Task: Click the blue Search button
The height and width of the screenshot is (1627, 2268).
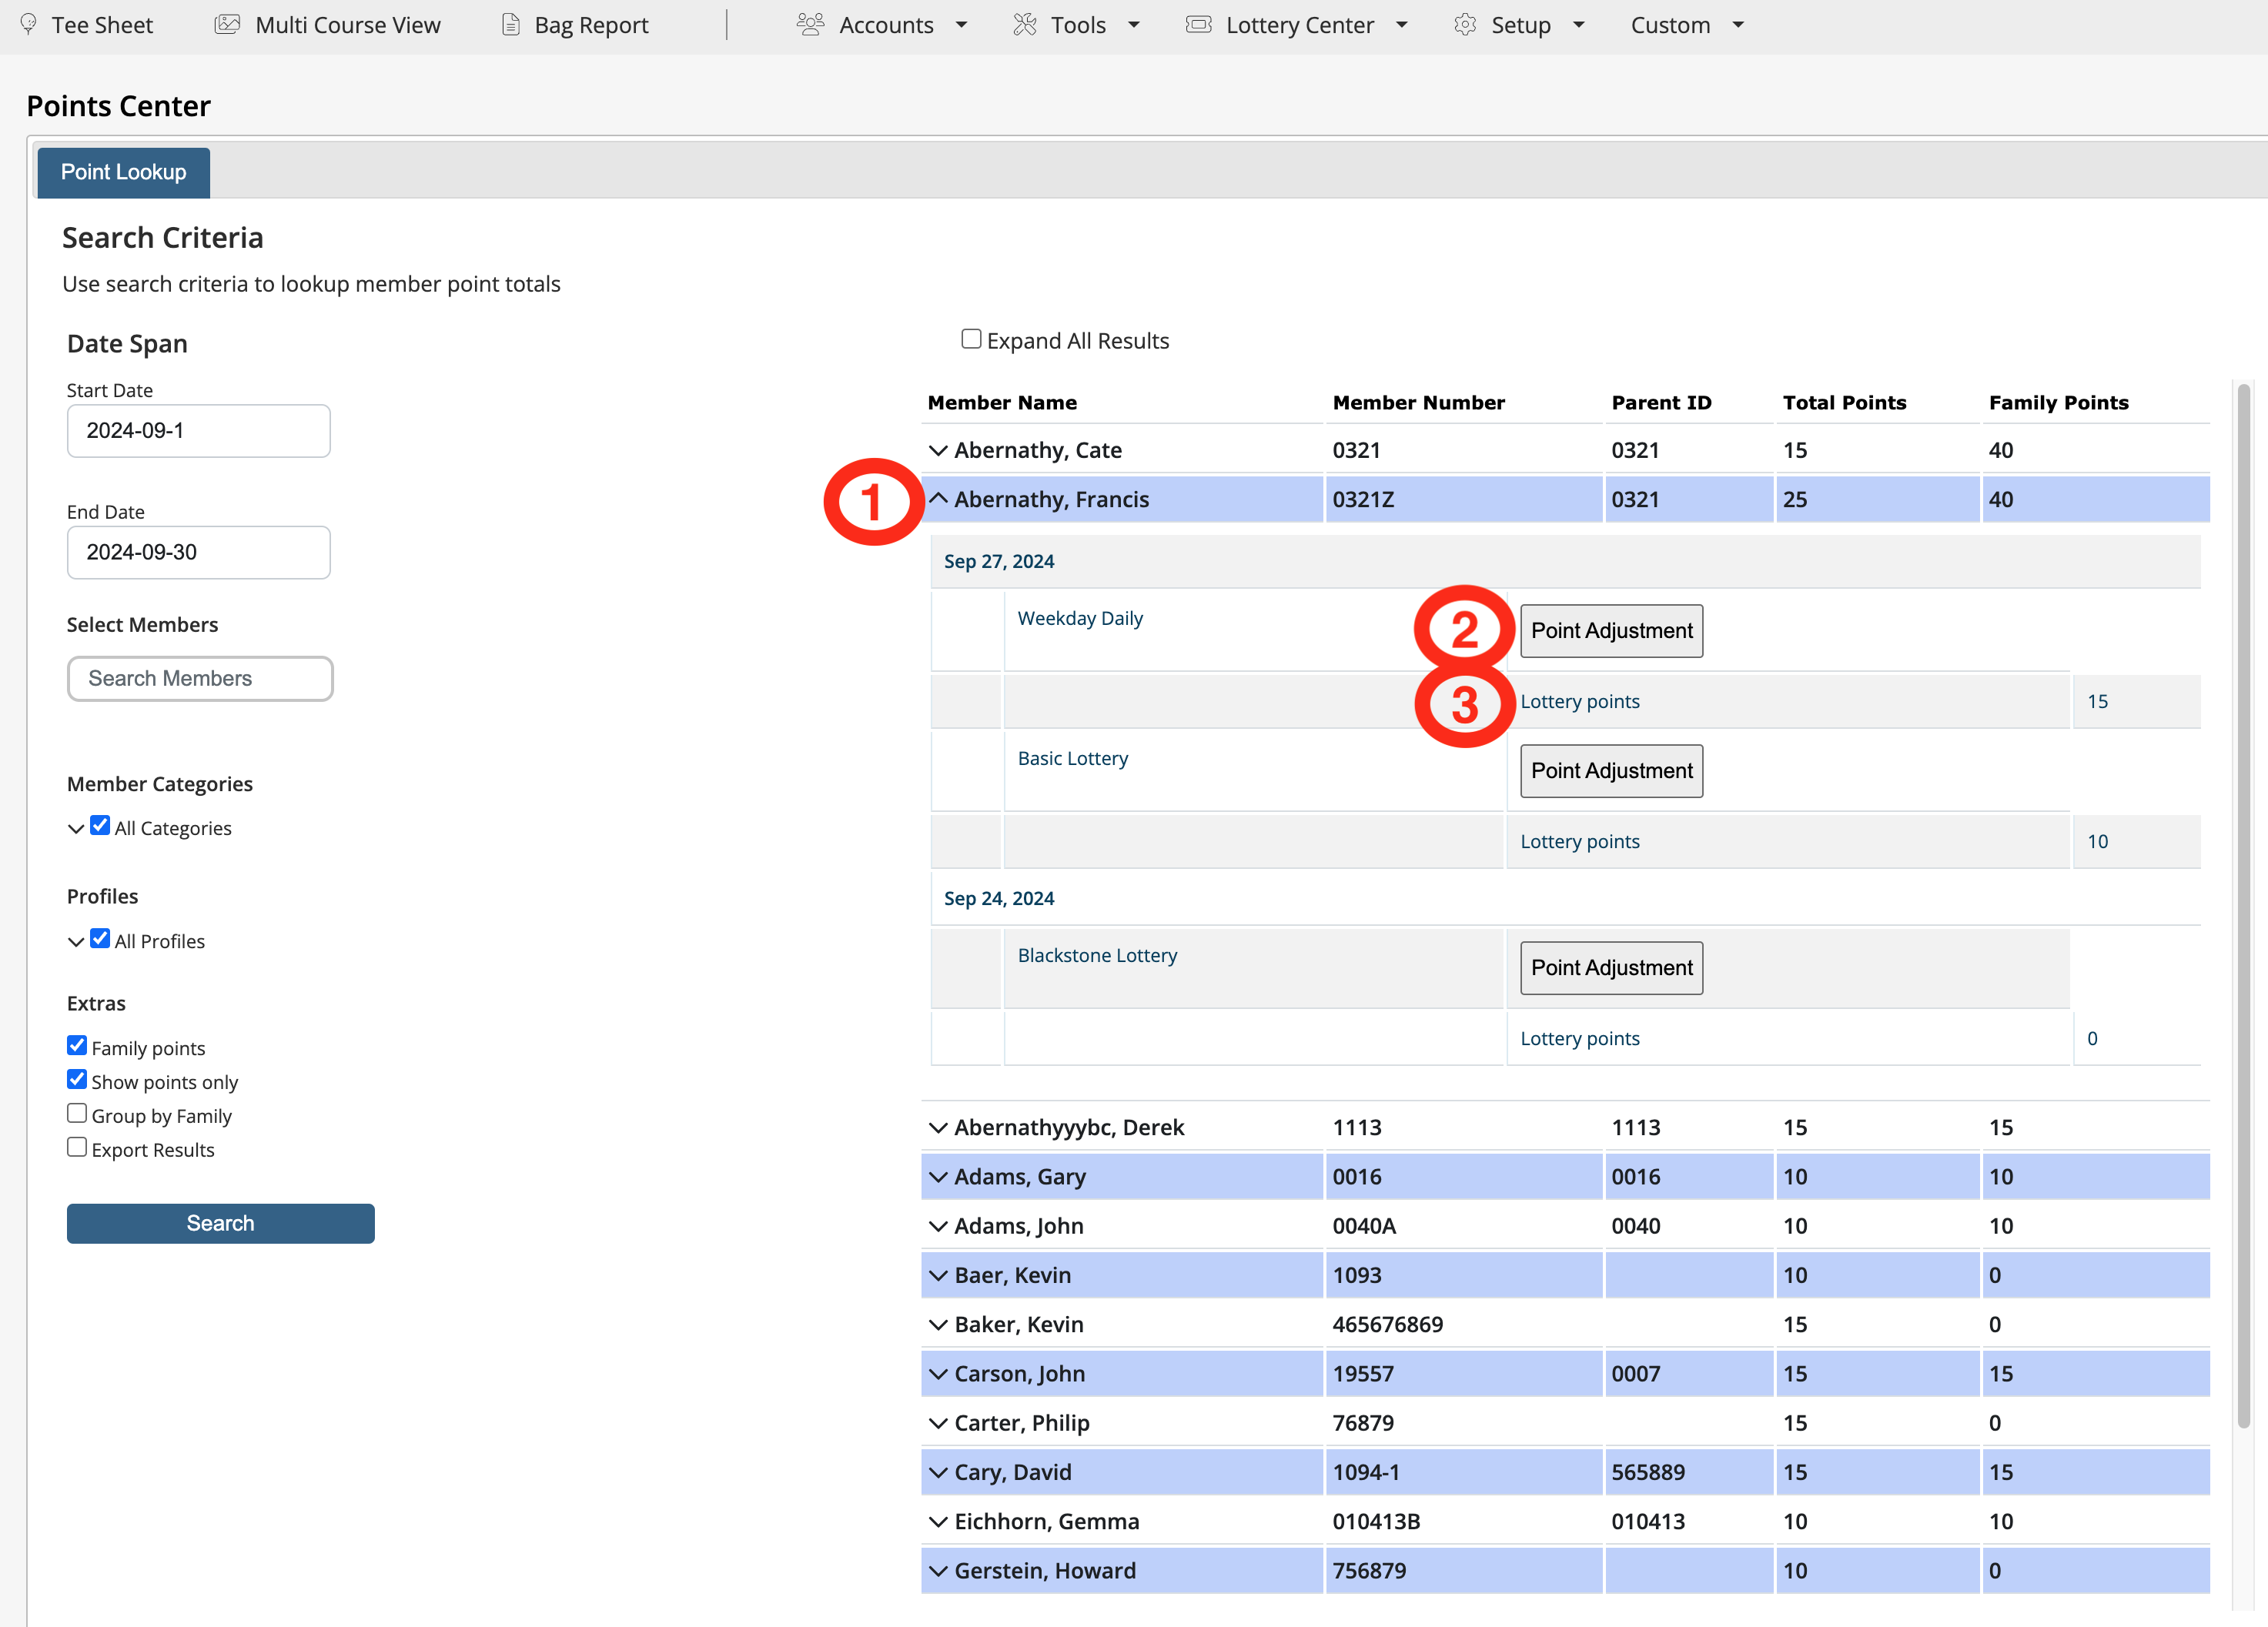Action: click(220, 1223)
